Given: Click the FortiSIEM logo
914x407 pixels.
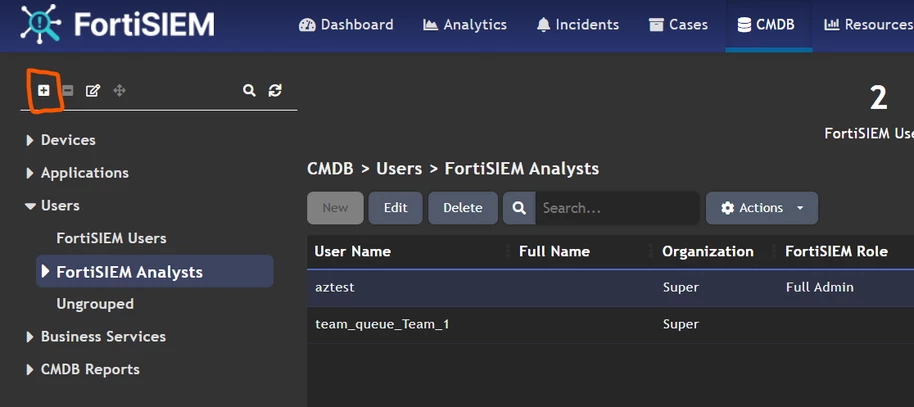Looking at the screenshot, I should [x=117, y=24].
